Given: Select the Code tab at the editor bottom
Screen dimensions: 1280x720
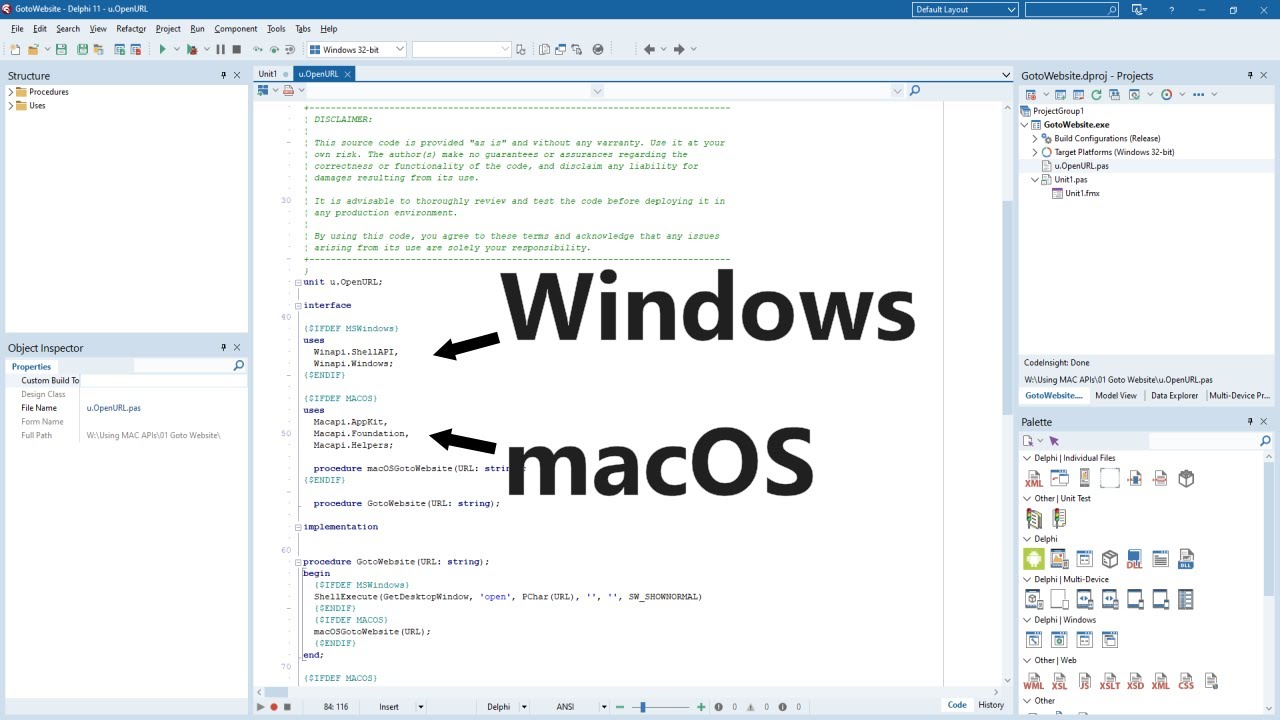Looking at the screenshot, I should point(957,705).
